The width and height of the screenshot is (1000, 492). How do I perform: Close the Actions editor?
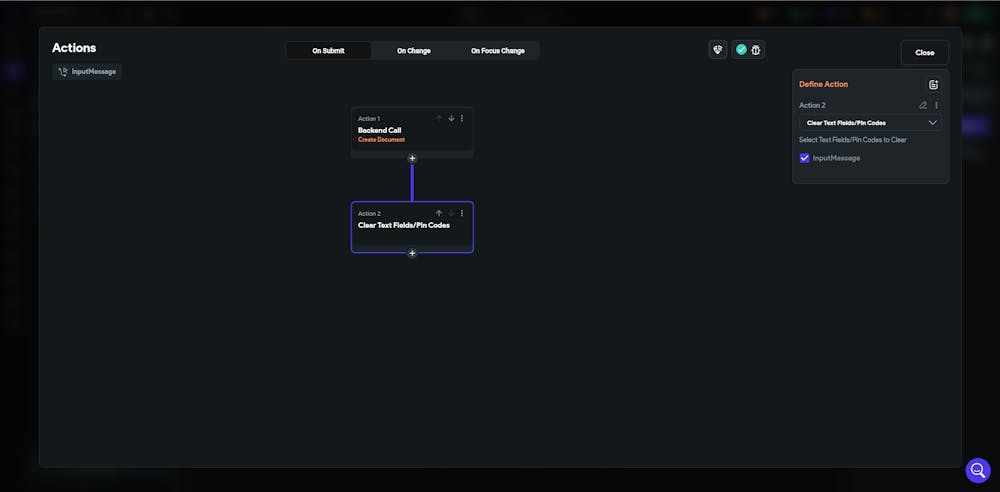(x=924, y=52)
